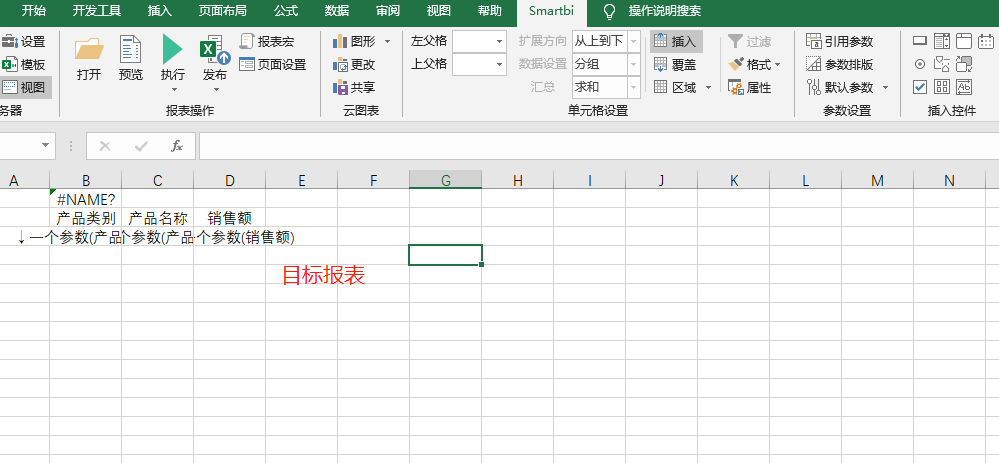Select column header G
Viewport: 999px width, 463px height.
point(445,180)
